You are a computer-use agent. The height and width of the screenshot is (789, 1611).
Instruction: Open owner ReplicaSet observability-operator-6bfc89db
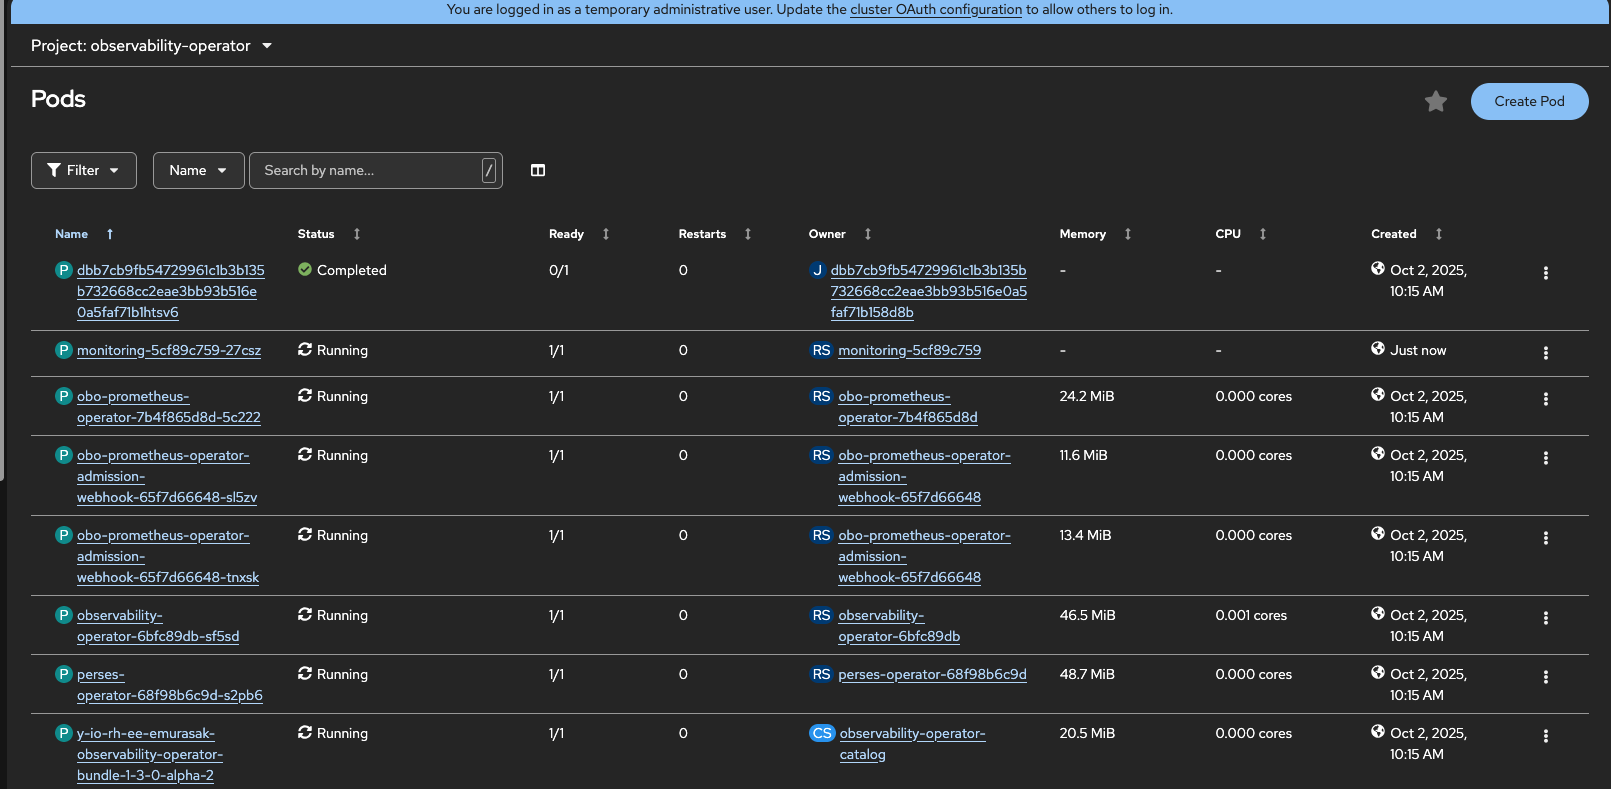tap(899, 626)
